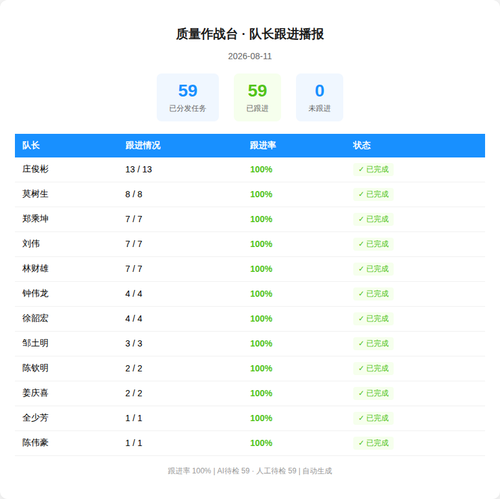The image size is (500, 499).
Task: Click the 已跟进 59 summary card
Action: (x=257, y=97)
